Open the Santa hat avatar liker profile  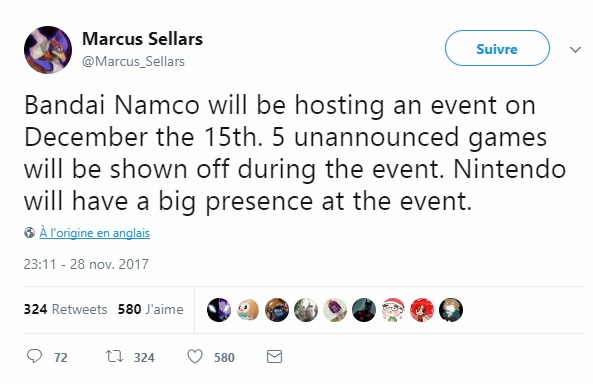click(393, 310)
